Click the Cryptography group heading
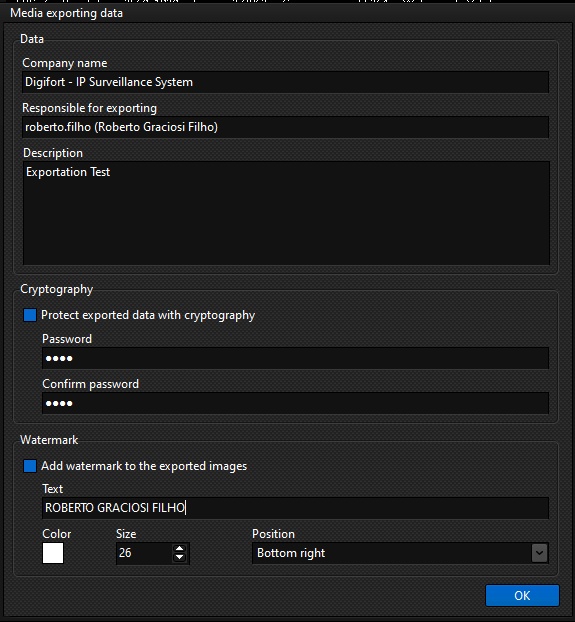This screenshot has height=622, width=575. [x=57, y=289]
